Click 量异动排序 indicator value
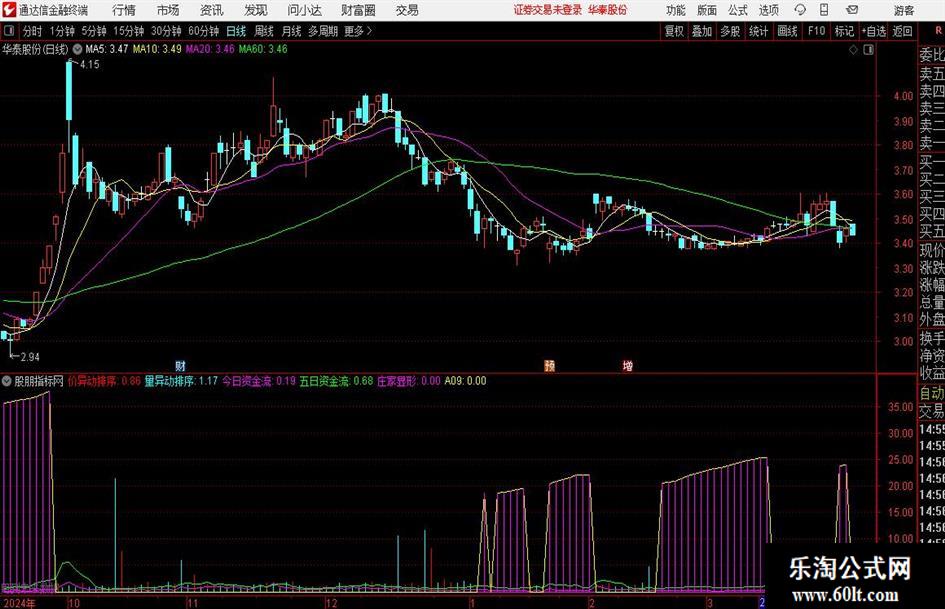This screenshot has width=945, height=609. coord(181,381)
